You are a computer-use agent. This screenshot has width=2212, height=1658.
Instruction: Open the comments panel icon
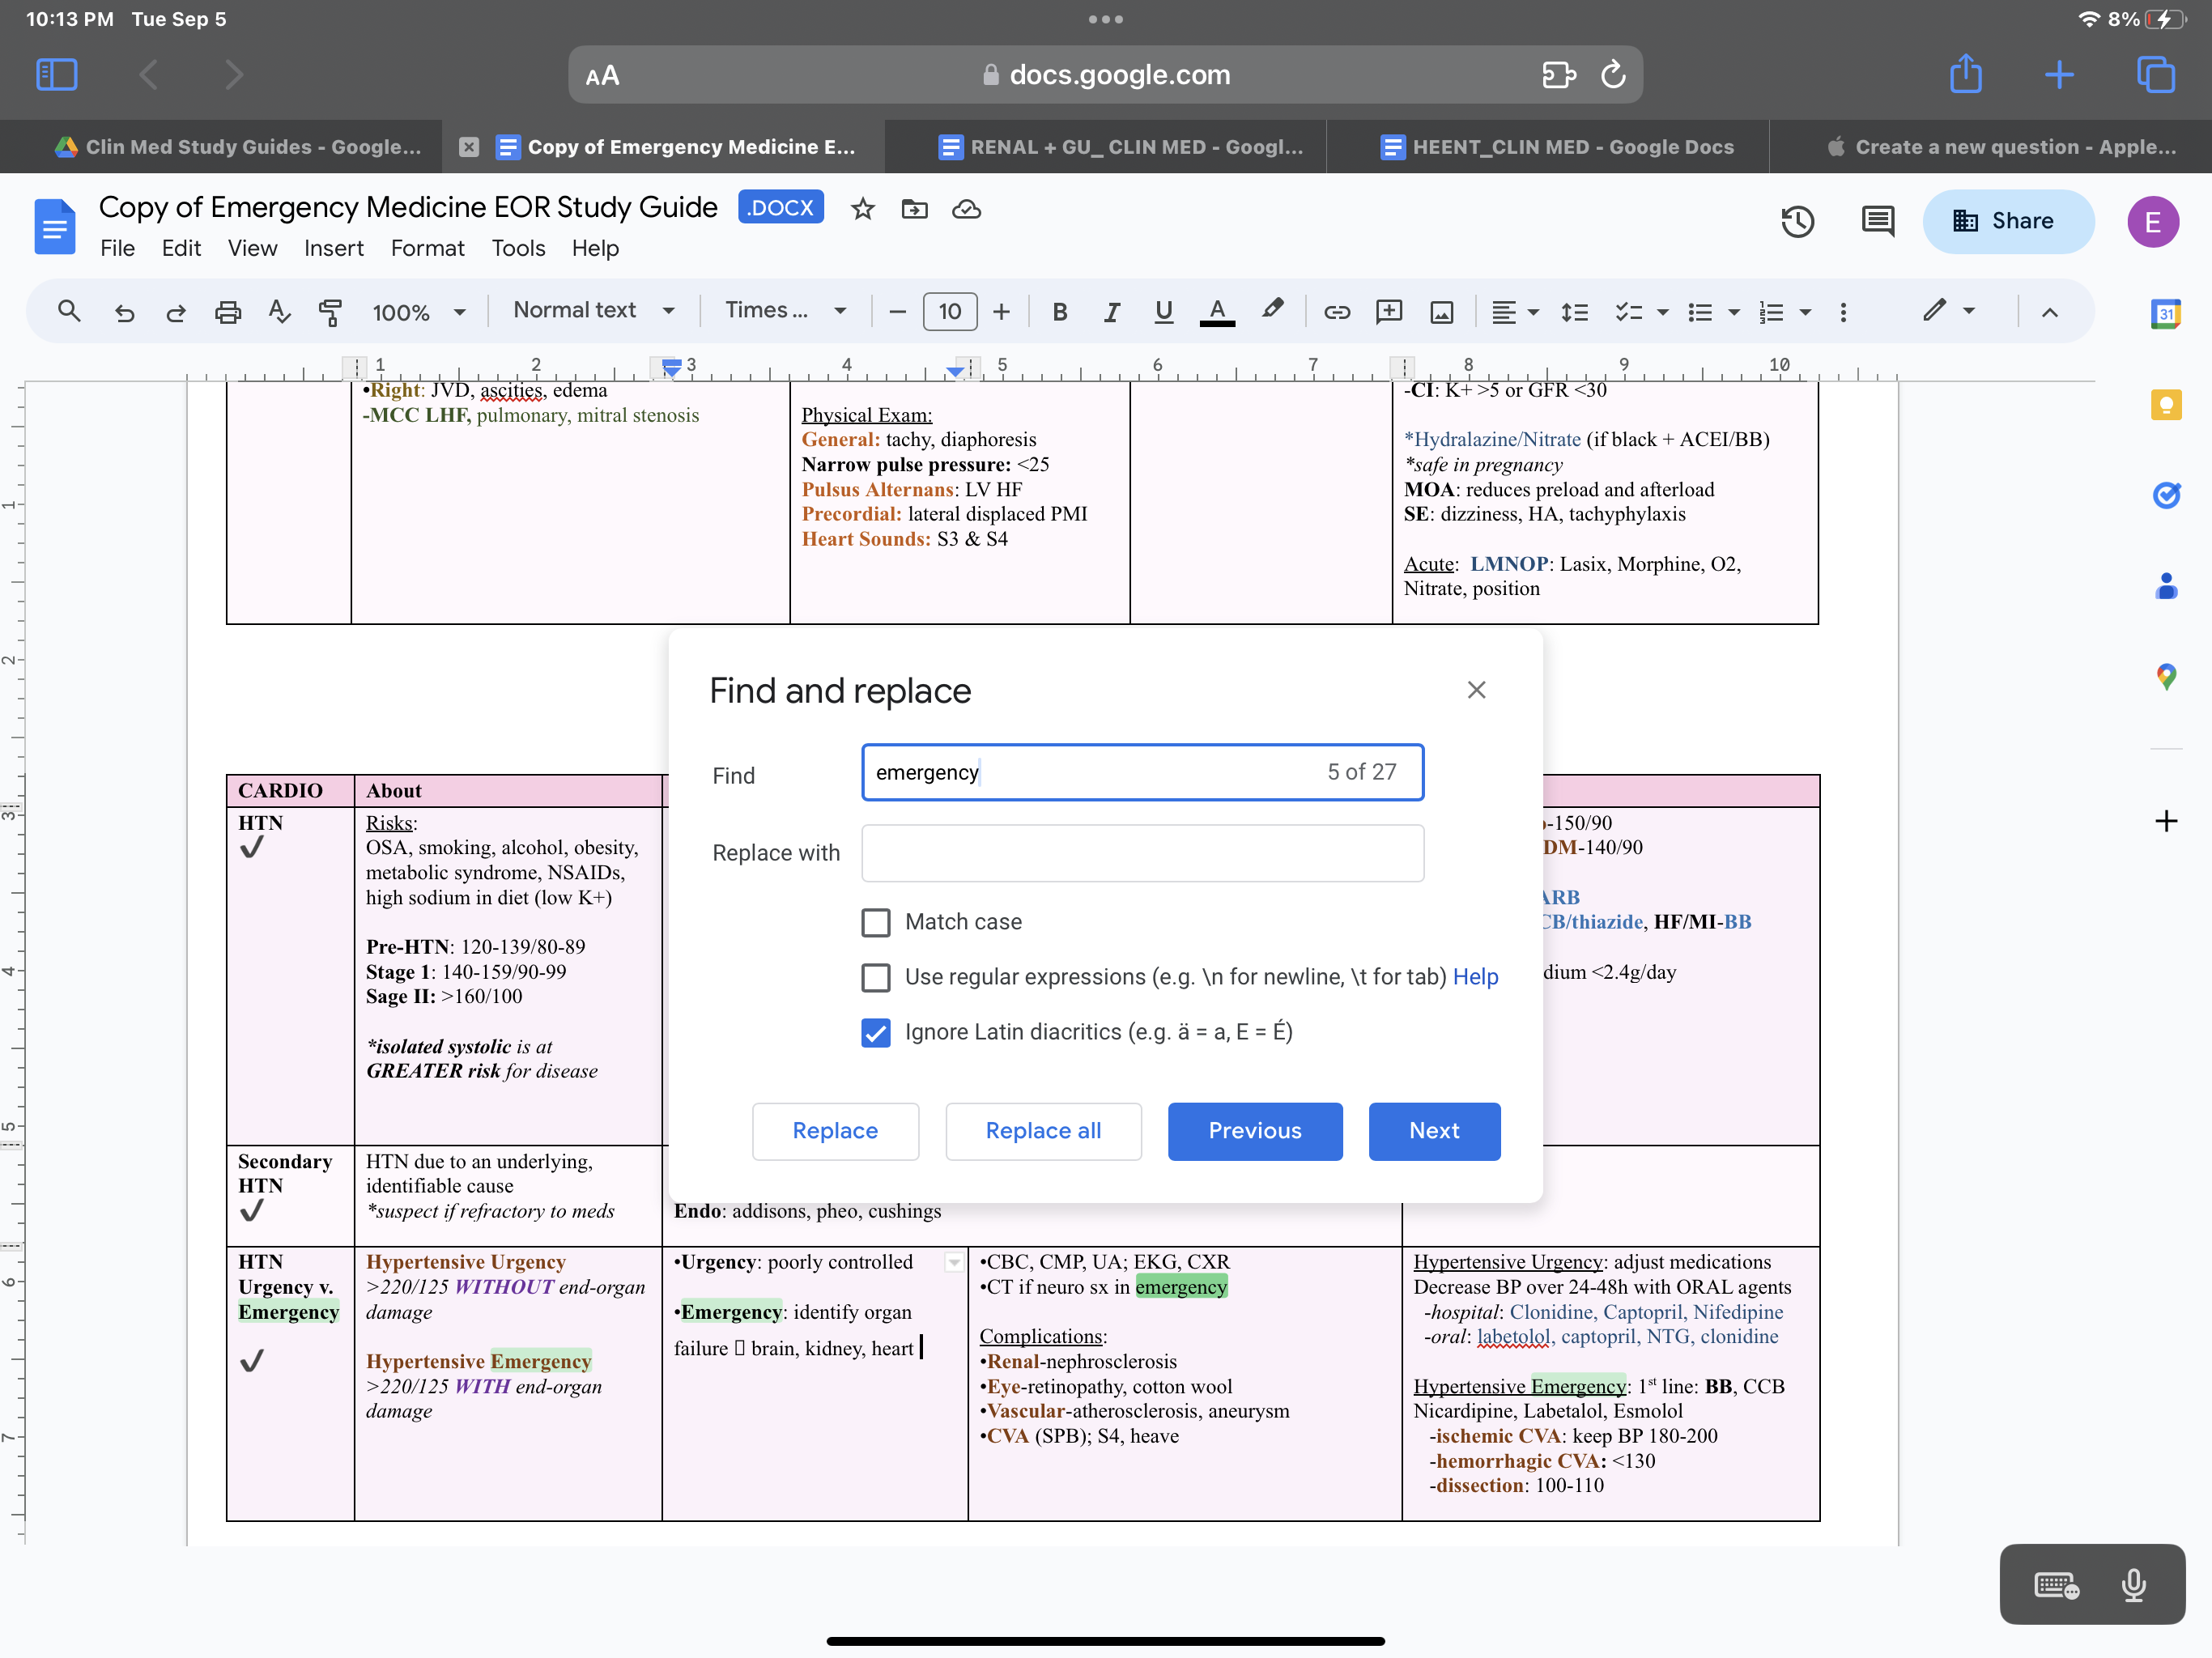click(x=1877, y=221)
